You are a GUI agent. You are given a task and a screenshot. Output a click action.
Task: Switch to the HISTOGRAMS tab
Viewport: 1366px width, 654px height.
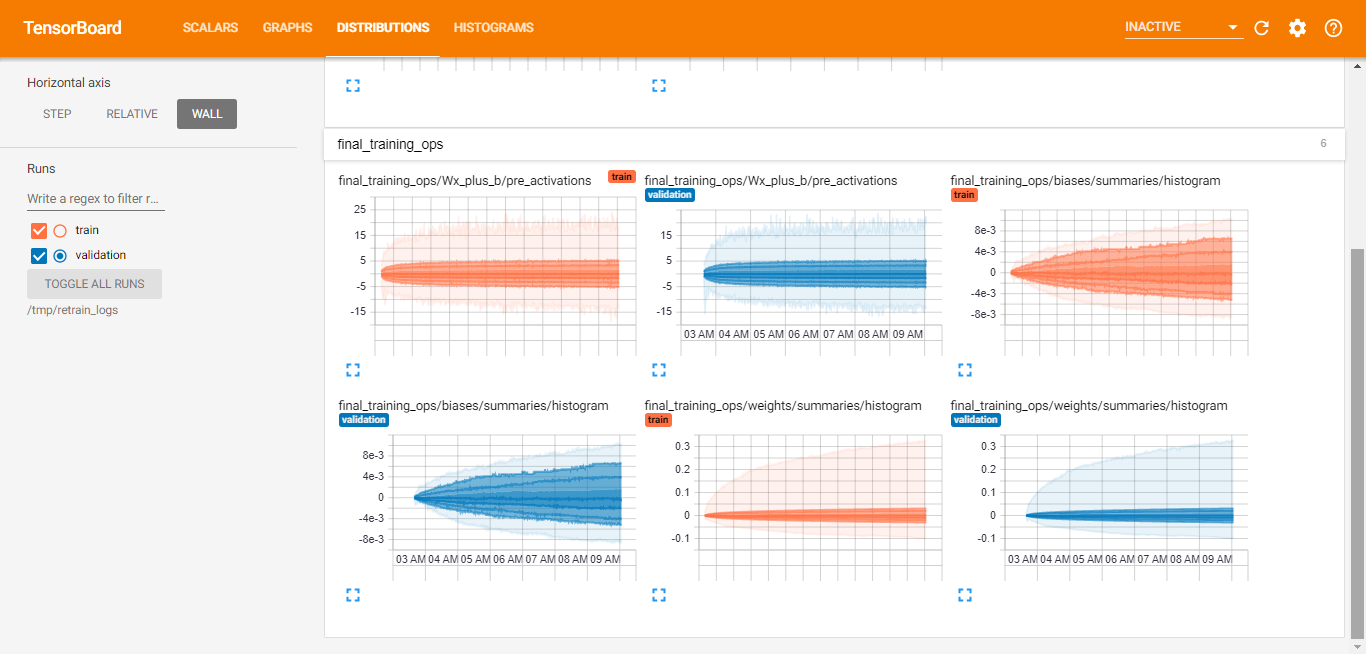coord(493,28)
